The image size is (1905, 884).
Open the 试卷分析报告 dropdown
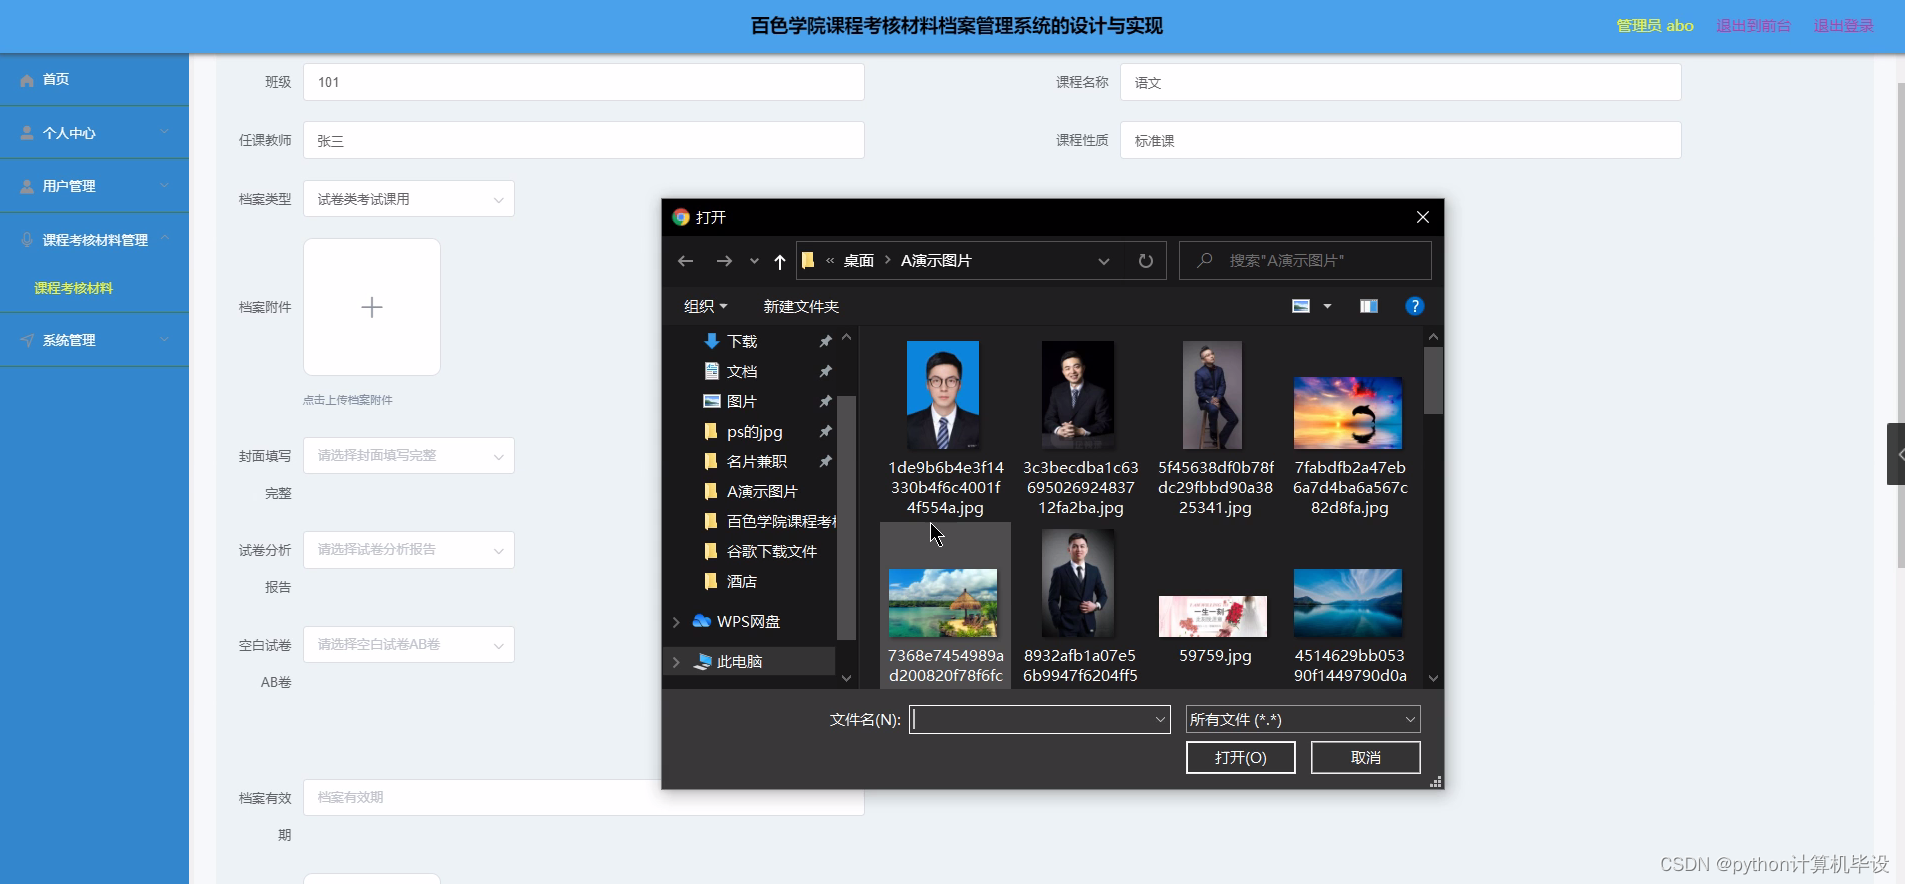409,550
